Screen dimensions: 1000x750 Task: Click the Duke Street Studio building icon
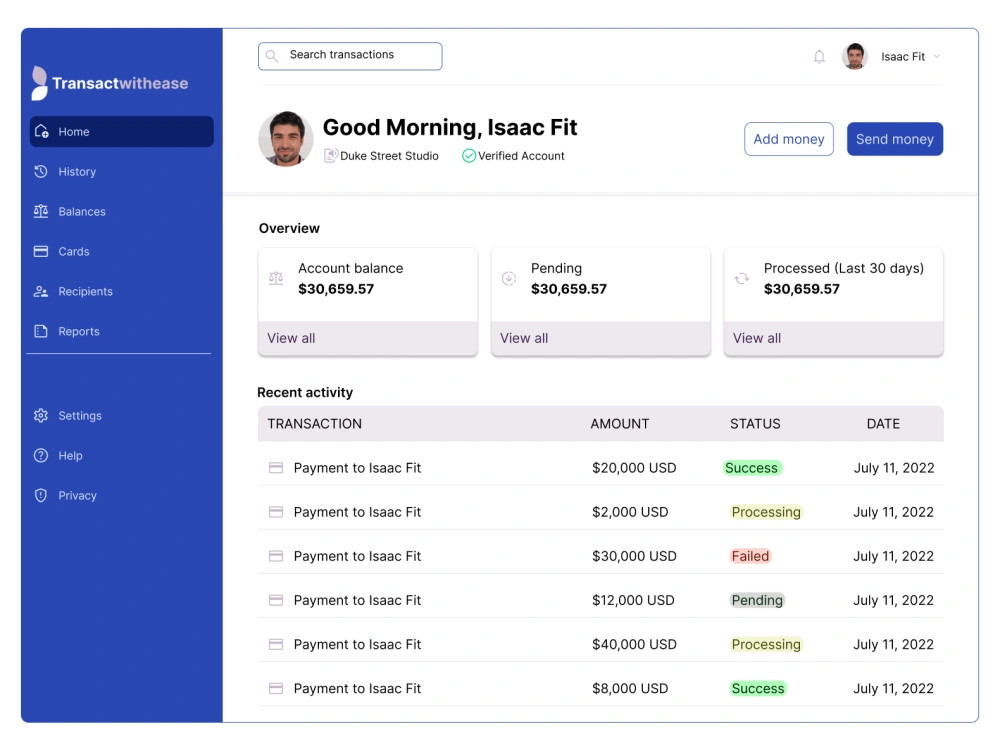[330, 156]
